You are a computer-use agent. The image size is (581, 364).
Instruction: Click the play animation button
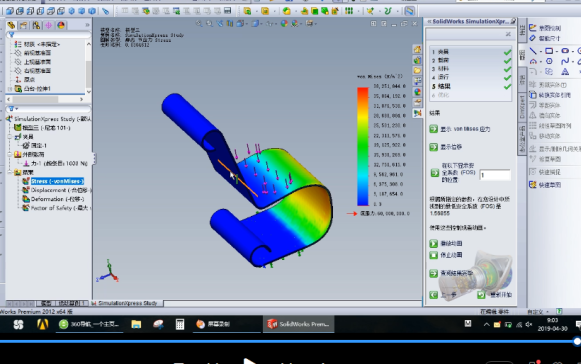434,244
